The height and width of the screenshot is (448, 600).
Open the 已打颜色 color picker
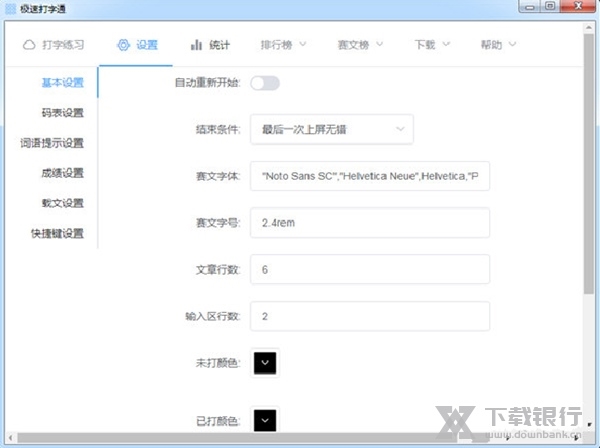[265, 421]
